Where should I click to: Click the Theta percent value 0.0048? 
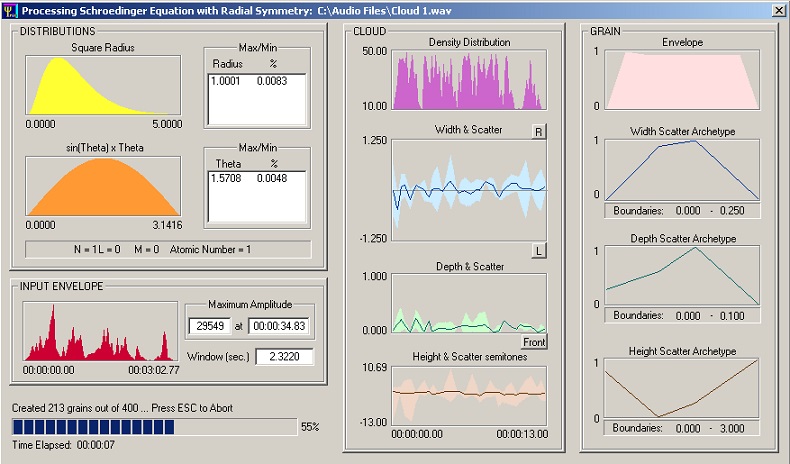click(272, 178)
